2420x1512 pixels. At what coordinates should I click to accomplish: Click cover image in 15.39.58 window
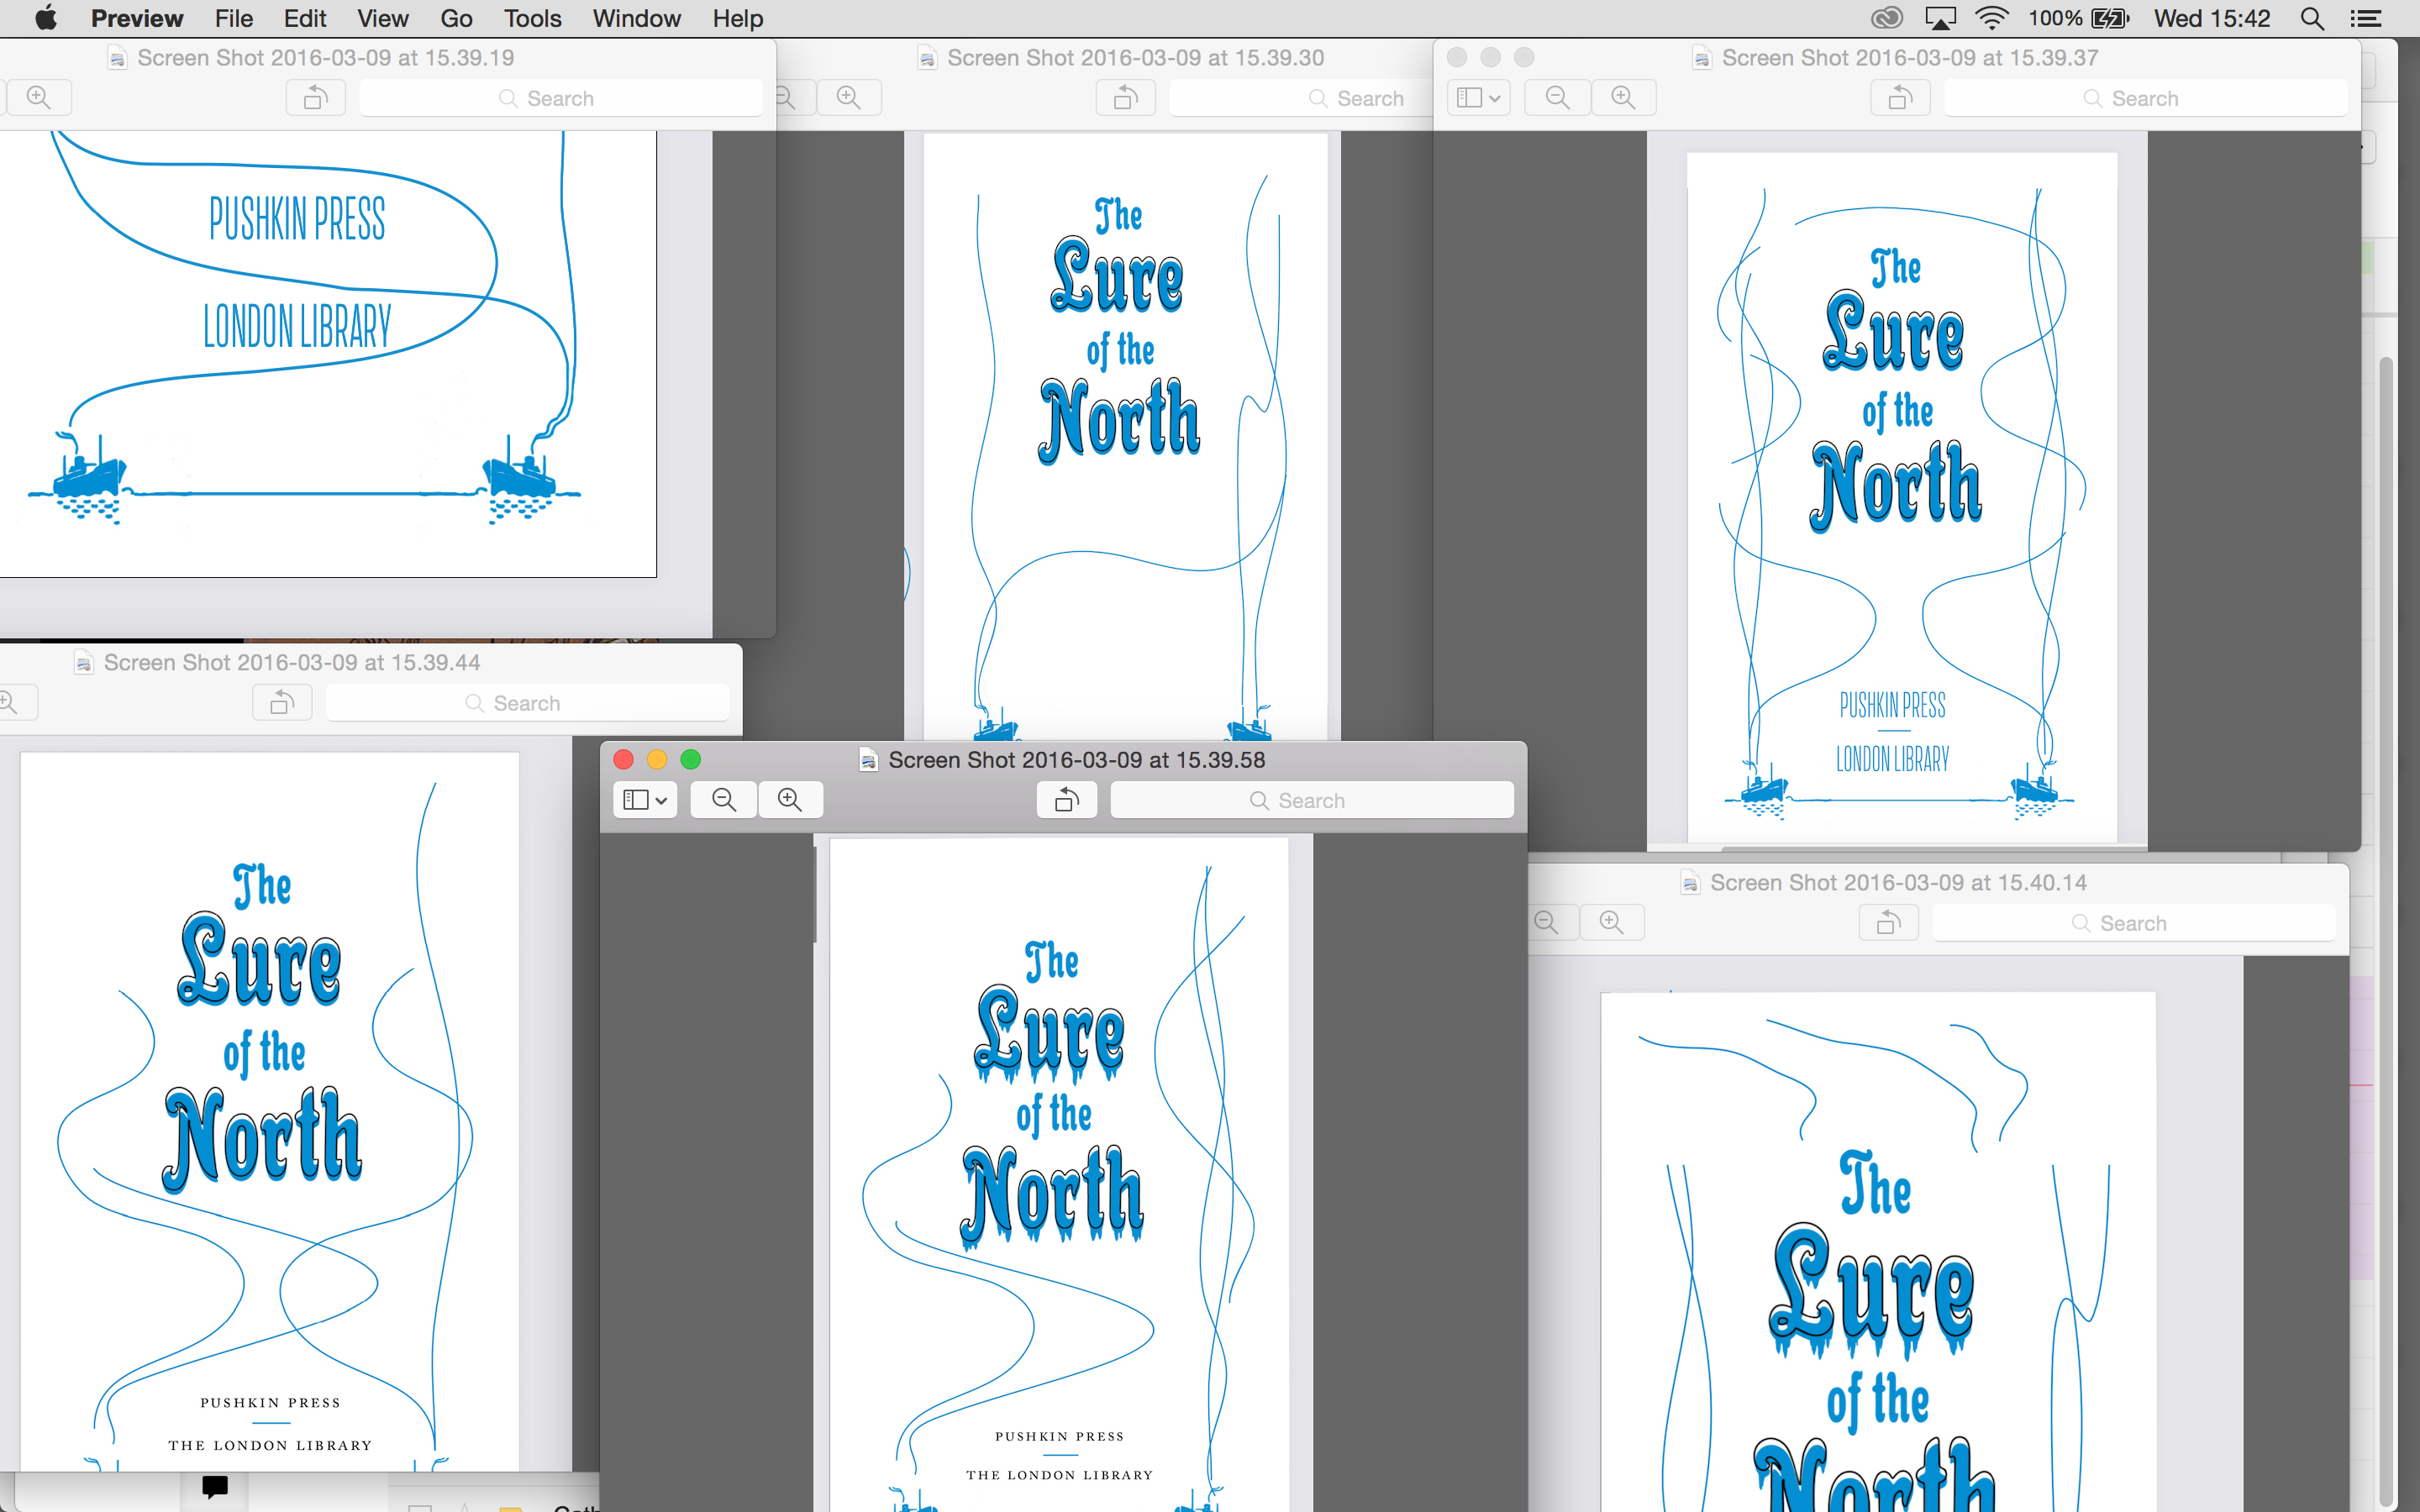pos(1059,1175)
